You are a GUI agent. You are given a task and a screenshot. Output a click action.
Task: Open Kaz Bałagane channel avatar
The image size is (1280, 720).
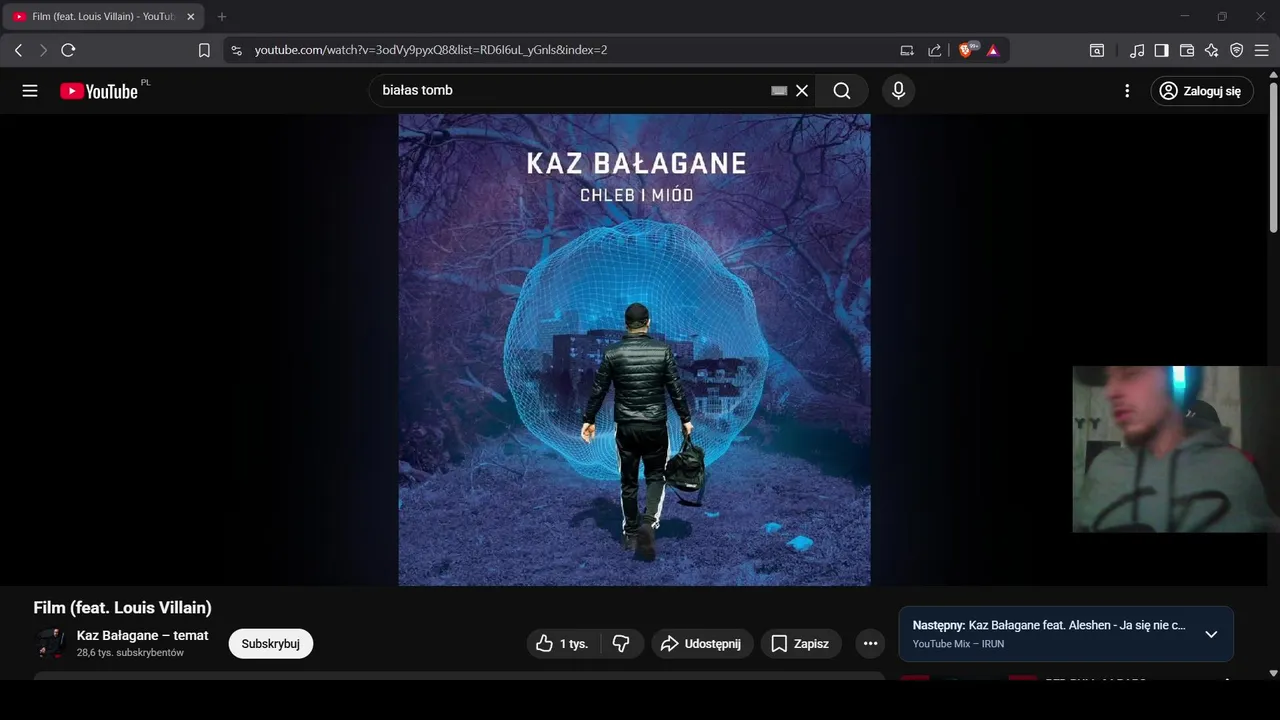50,643
